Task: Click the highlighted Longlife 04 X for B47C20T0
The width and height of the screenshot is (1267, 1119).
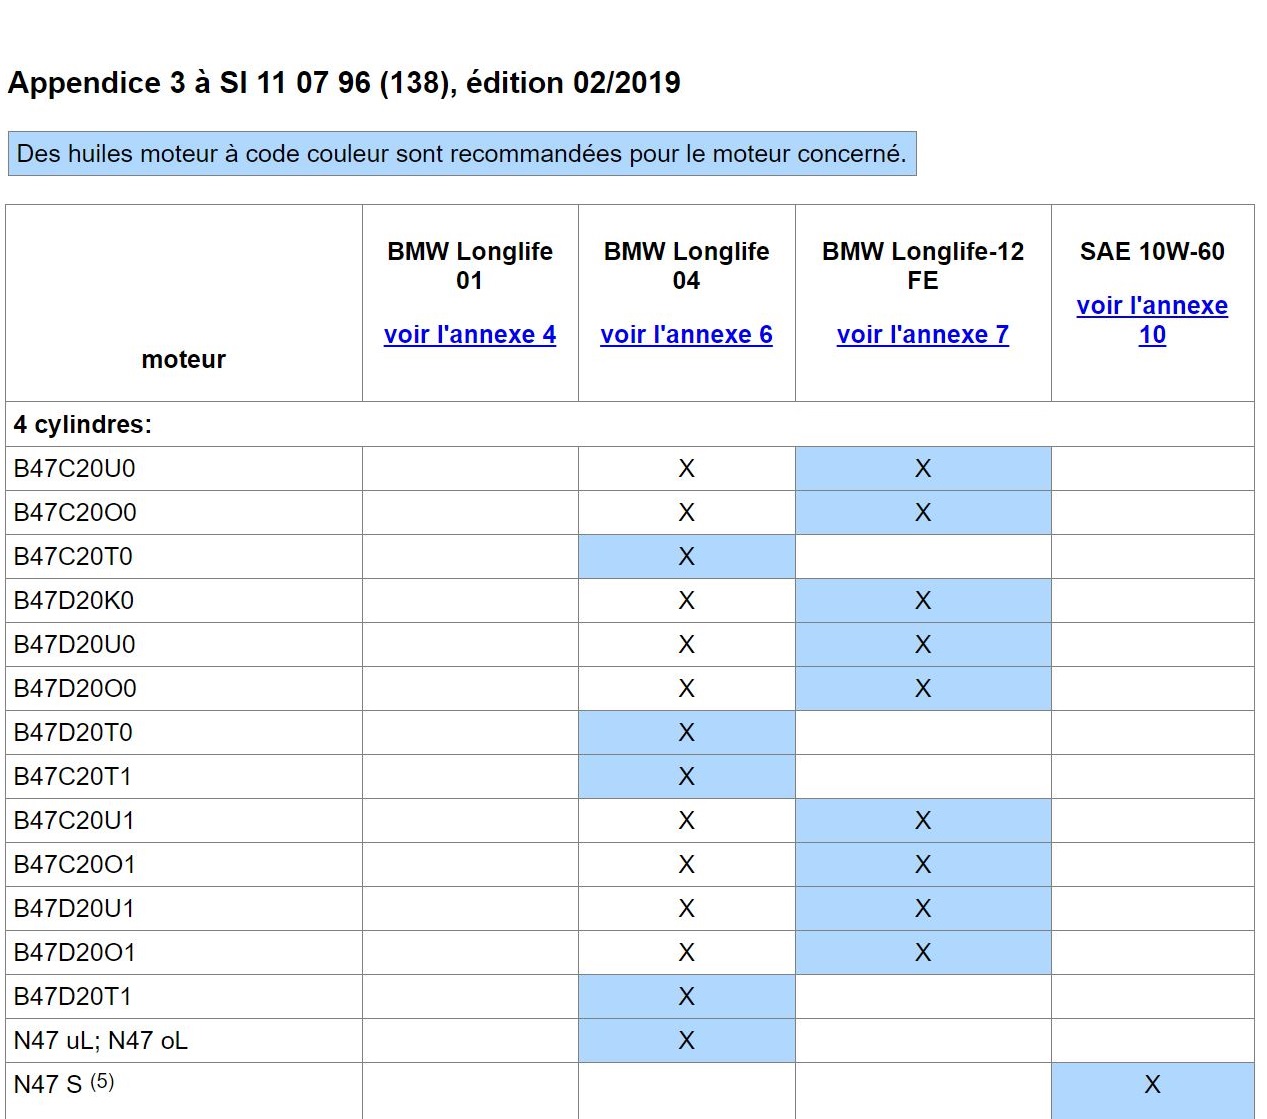Action: click(x=686, y=556)
